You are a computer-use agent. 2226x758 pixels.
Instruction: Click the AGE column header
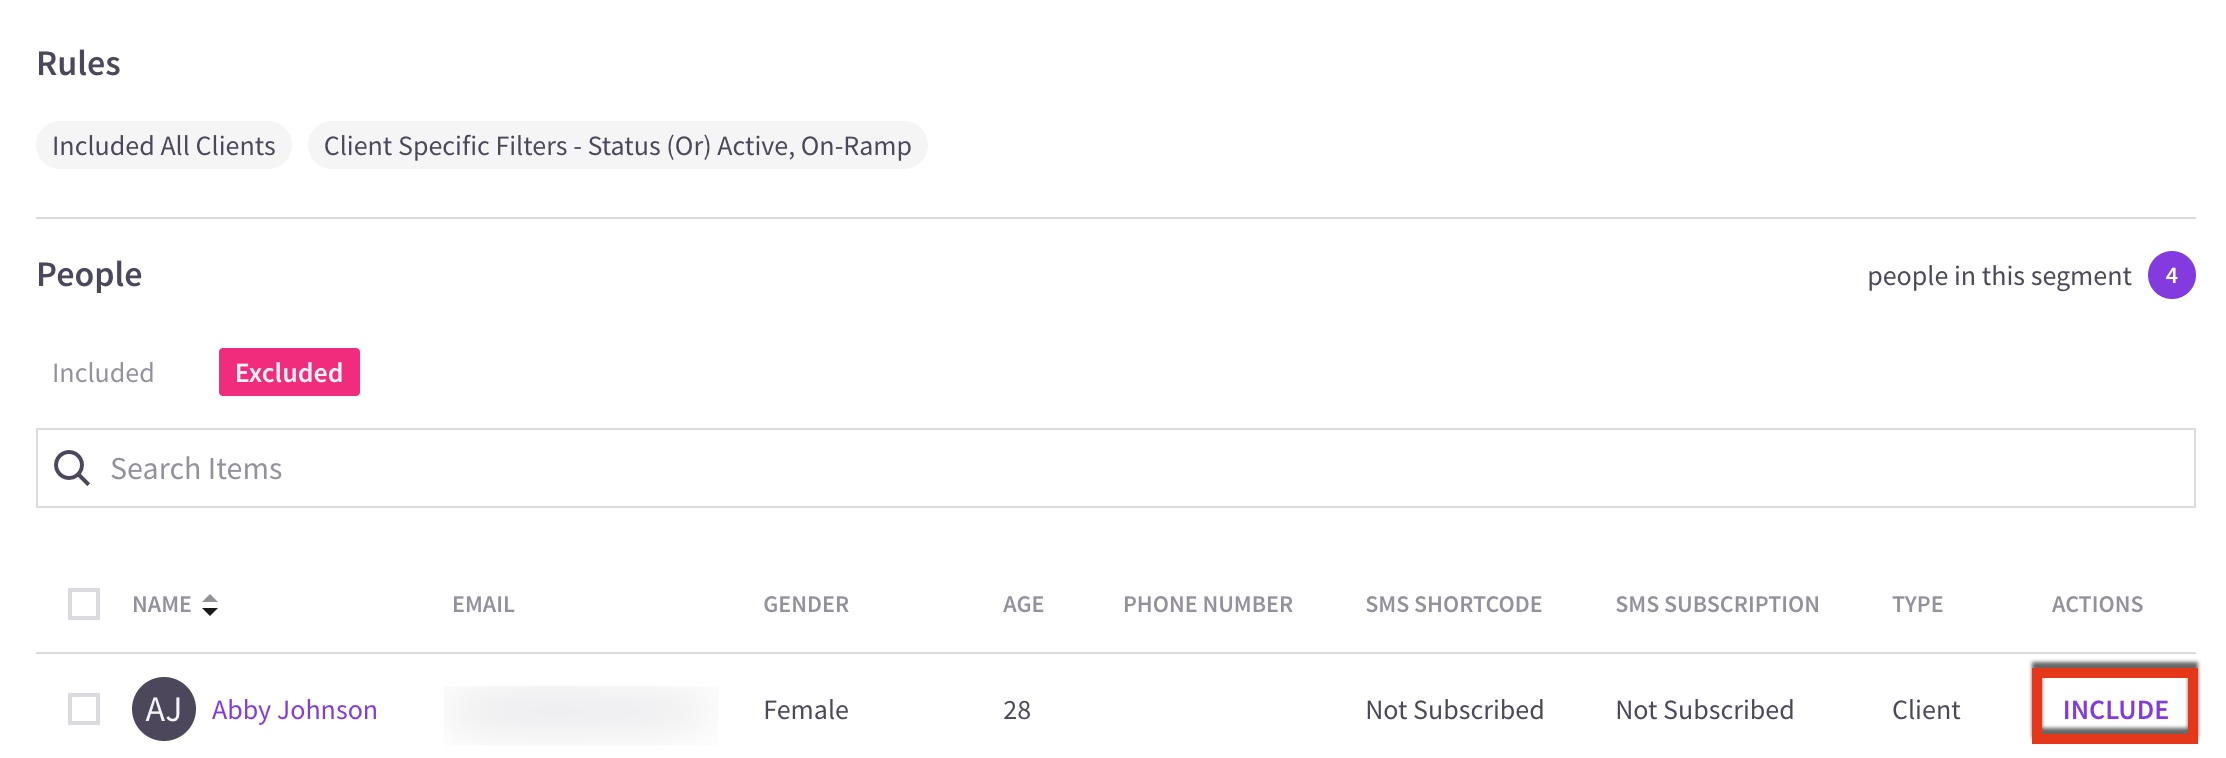click(x=1023, y=604)
